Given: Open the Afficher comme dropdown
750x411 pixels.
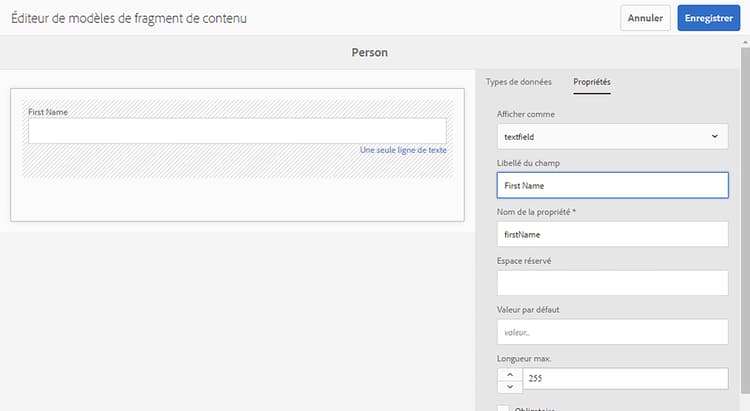Looking at the screenshot, I should (x=612, y=135).
